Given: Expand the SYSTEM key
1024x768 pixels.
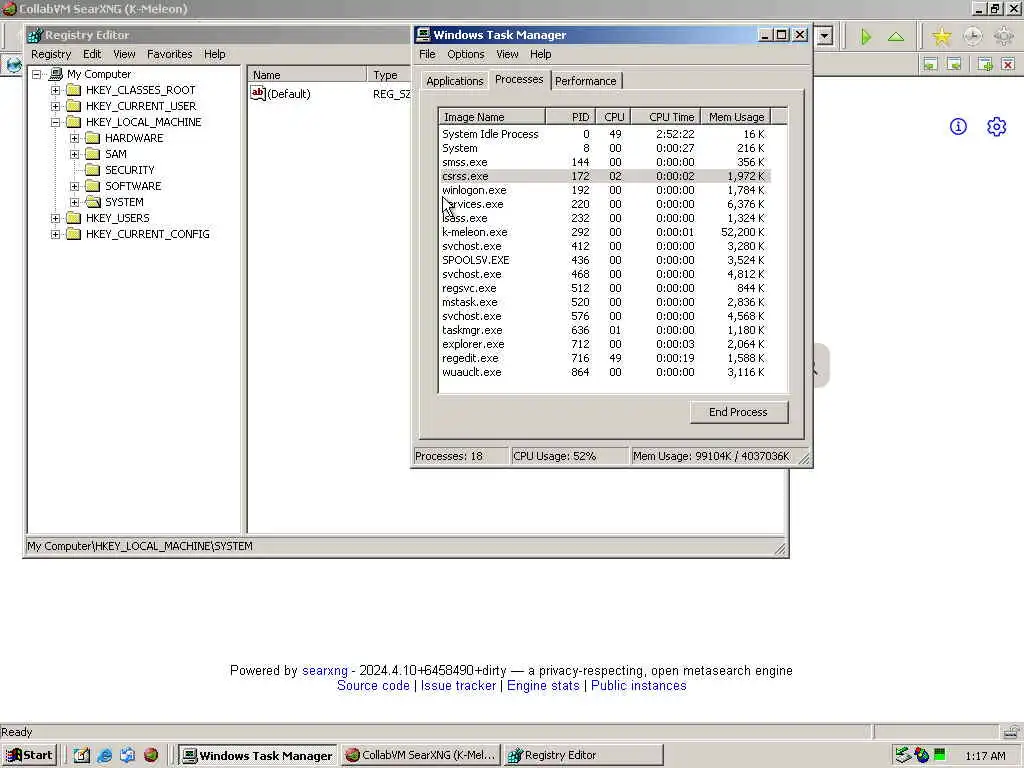Looking at the screenshot, I should click(x=74, y=202).
